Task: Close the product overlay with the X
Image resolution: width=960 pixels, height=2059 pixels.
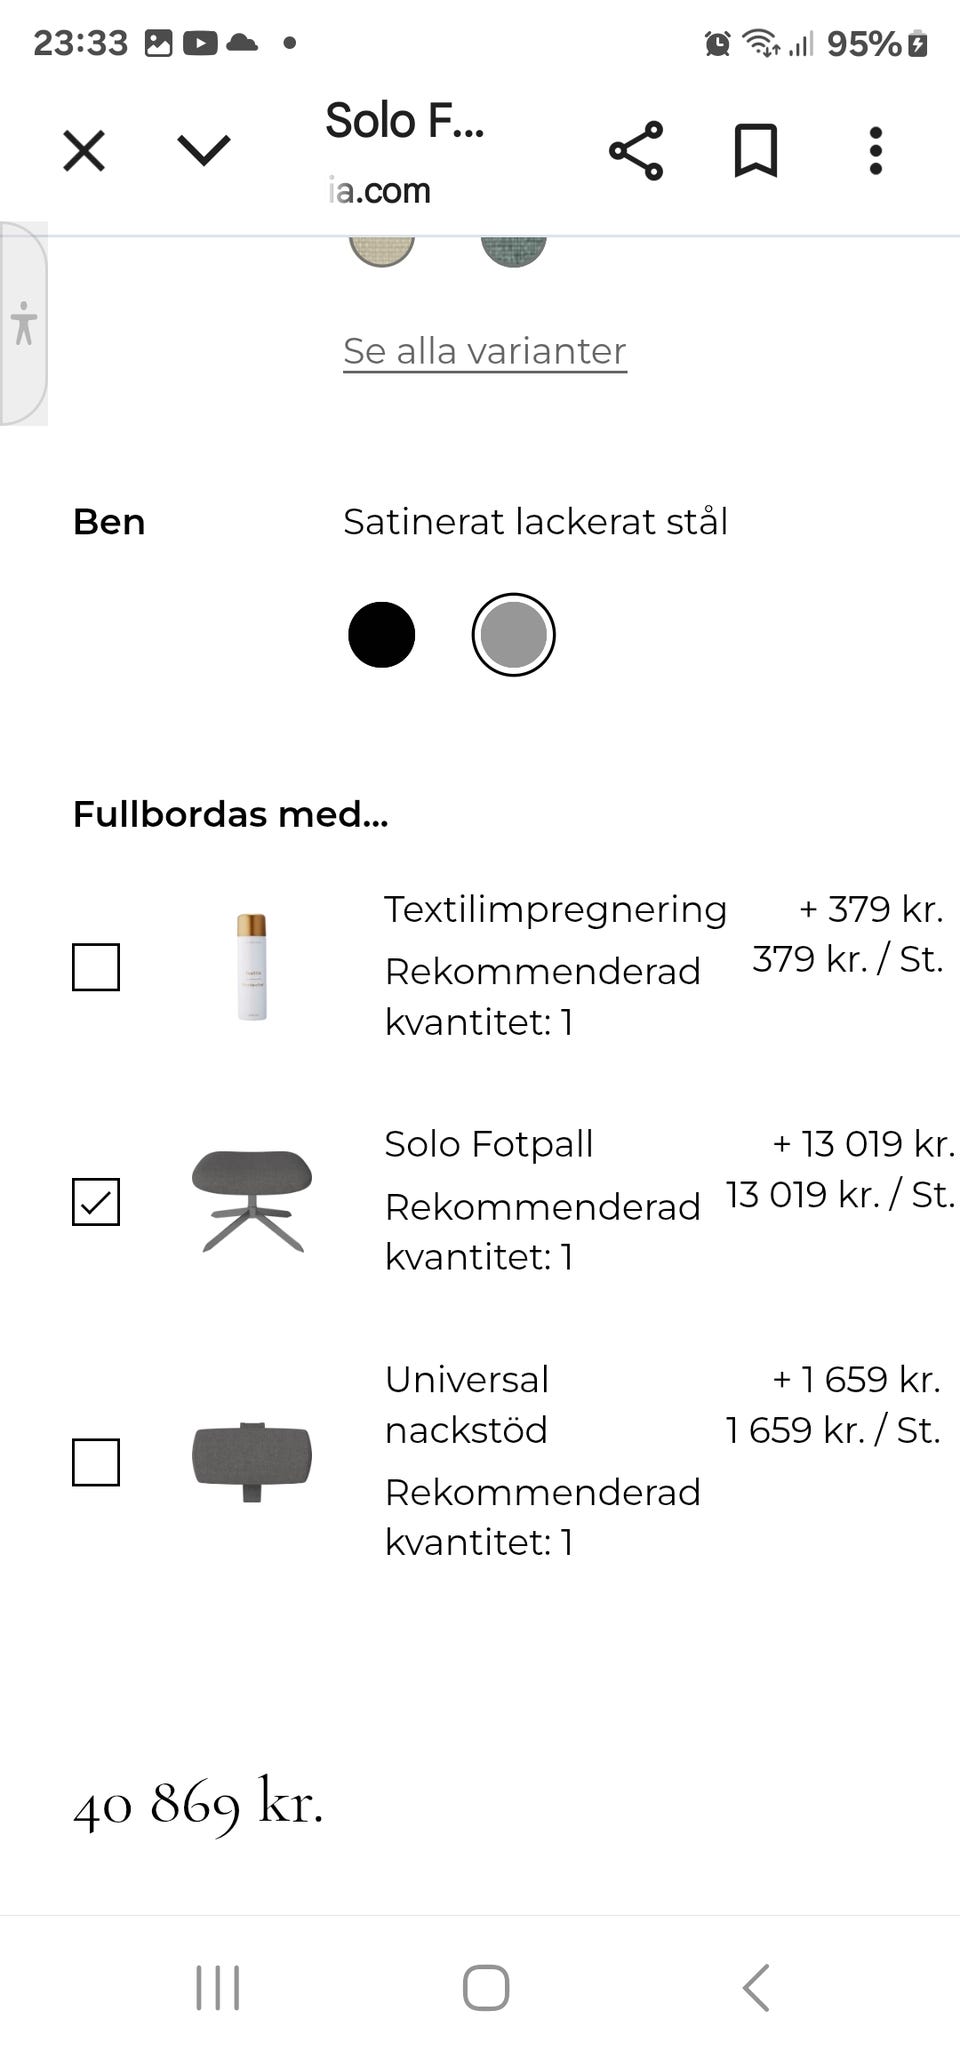Action: coord(83,150)
